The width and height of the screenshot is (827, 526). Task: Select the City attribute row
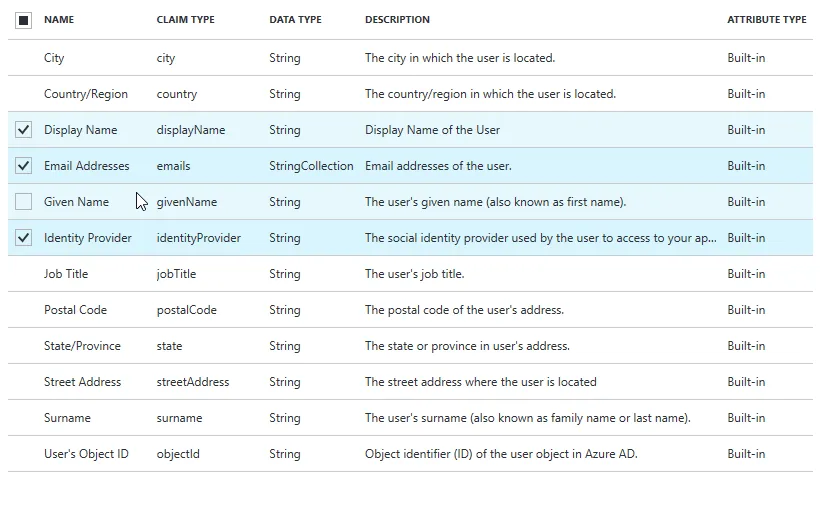pos(54,58)
